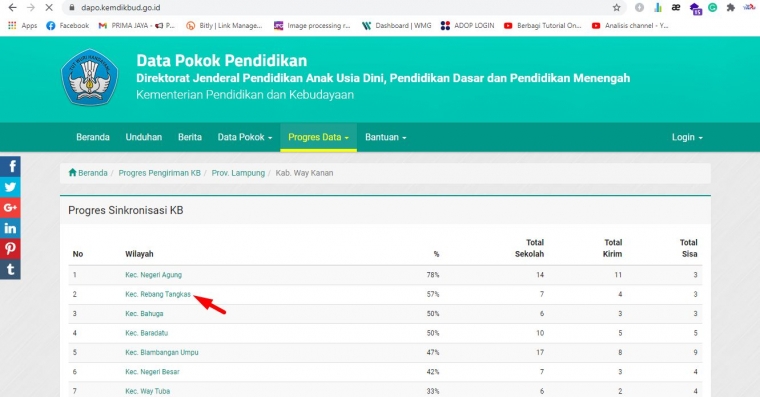Click the Progres Sinkronisasi KB heading

[x=126, y=210]
